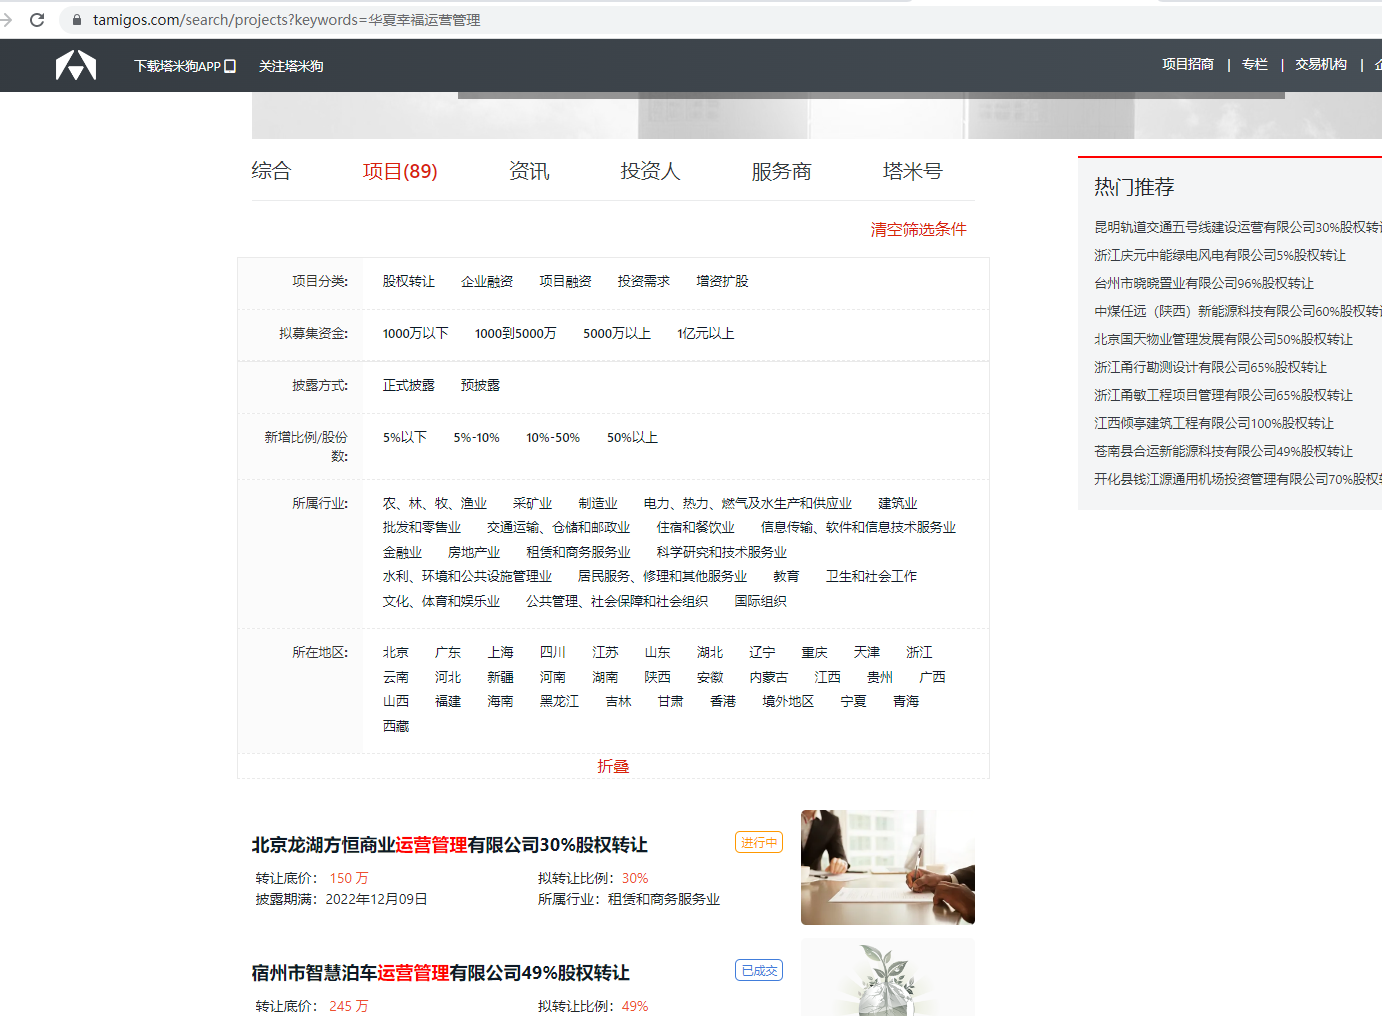Screen dimensions: 1382x1016
Task: Open recommended 苍南县合运新能源 49% listing
Action: point(1223,451)
